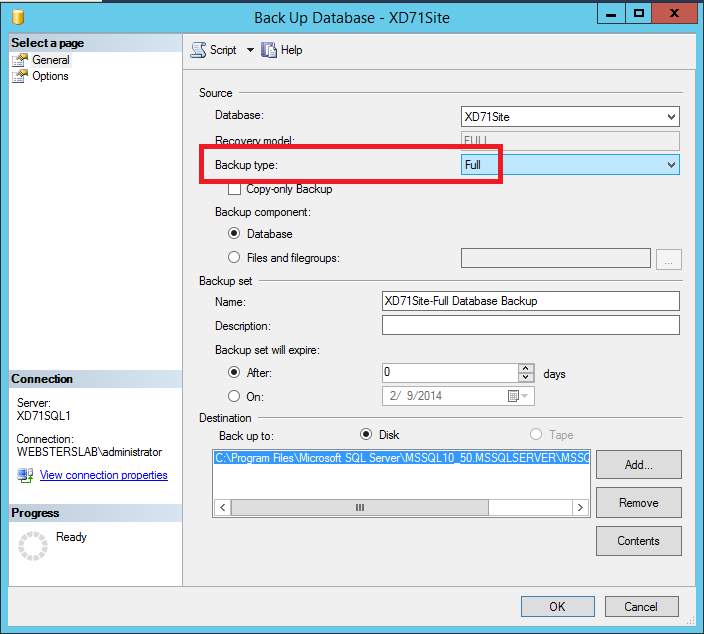Enable the Copy-only Backup checkbox

click(x=235, y=189)
